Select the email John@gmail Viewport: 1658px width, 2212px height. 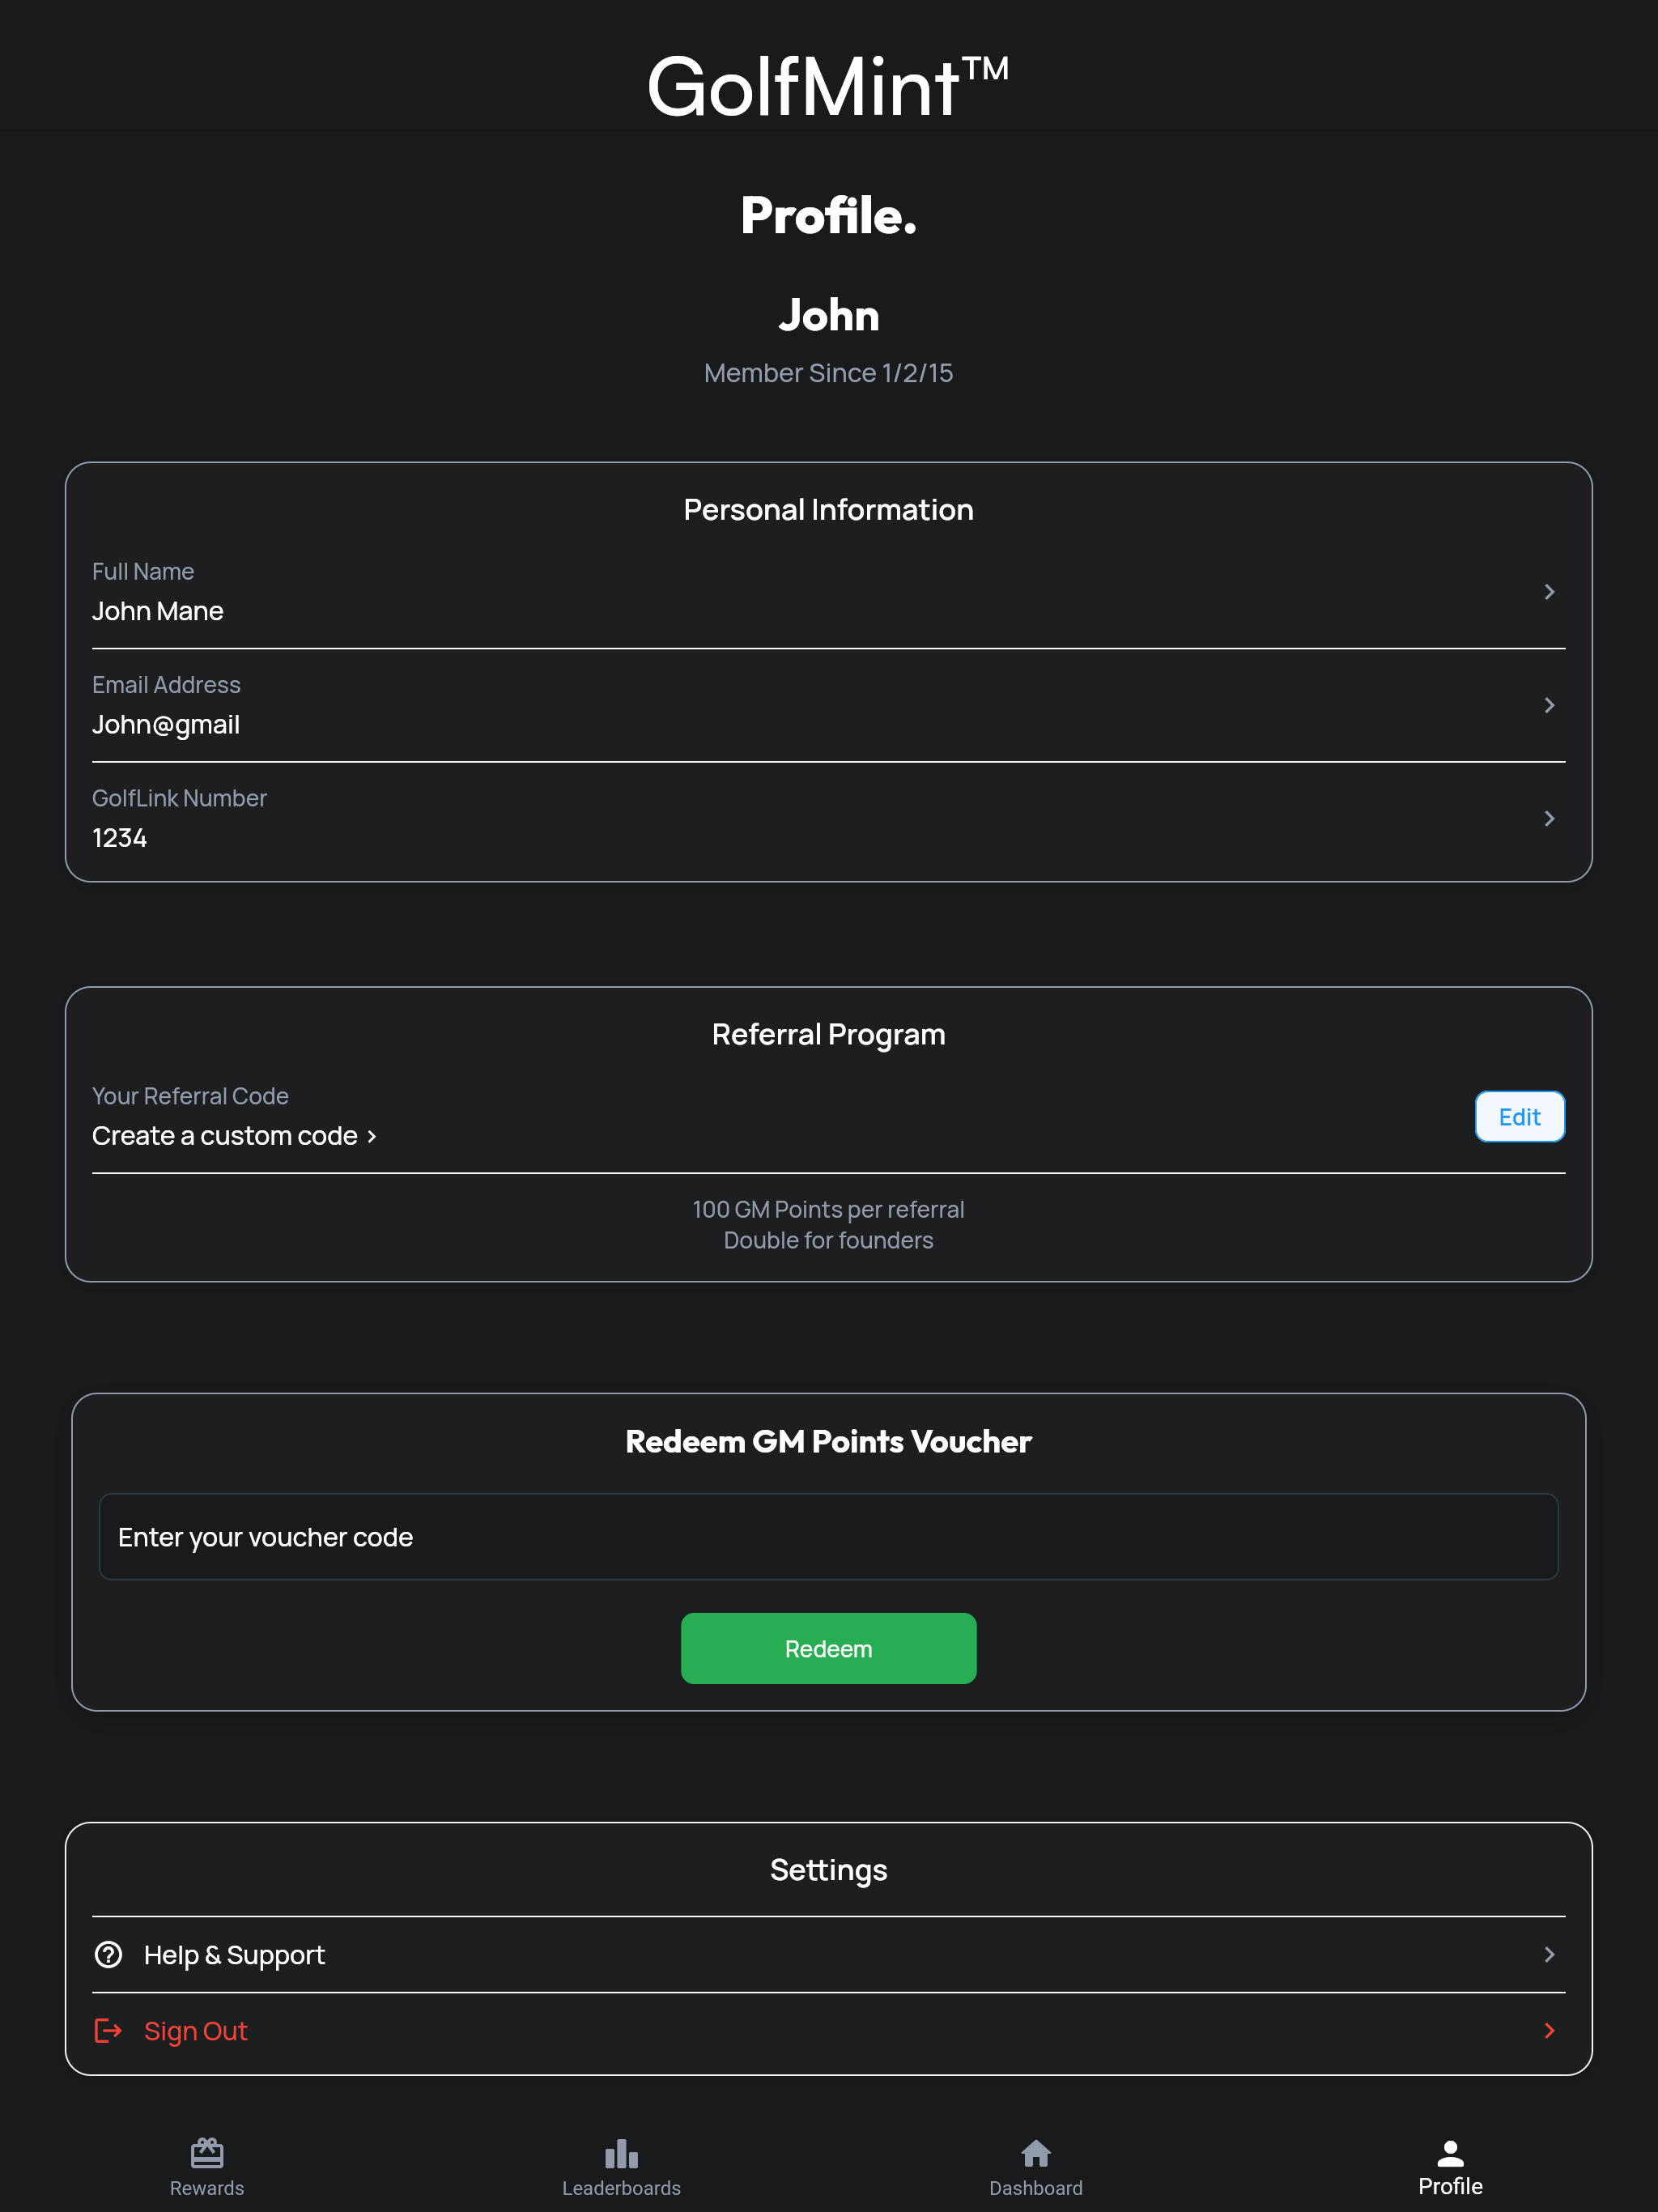click(166, 724)
